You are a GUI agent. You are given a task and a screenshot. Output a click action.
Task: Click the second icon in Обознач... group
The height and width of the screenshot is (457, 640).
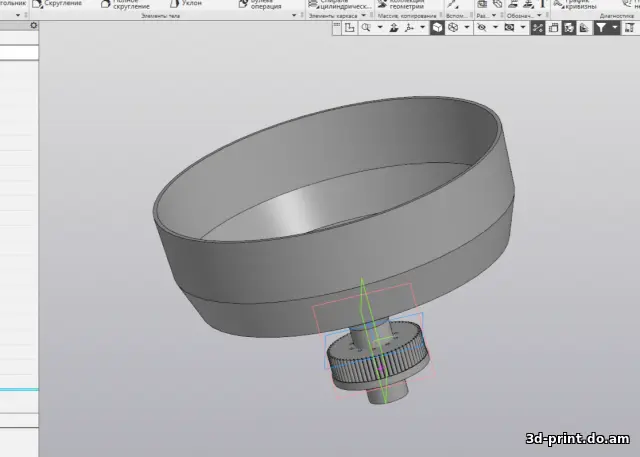(528, 4)
